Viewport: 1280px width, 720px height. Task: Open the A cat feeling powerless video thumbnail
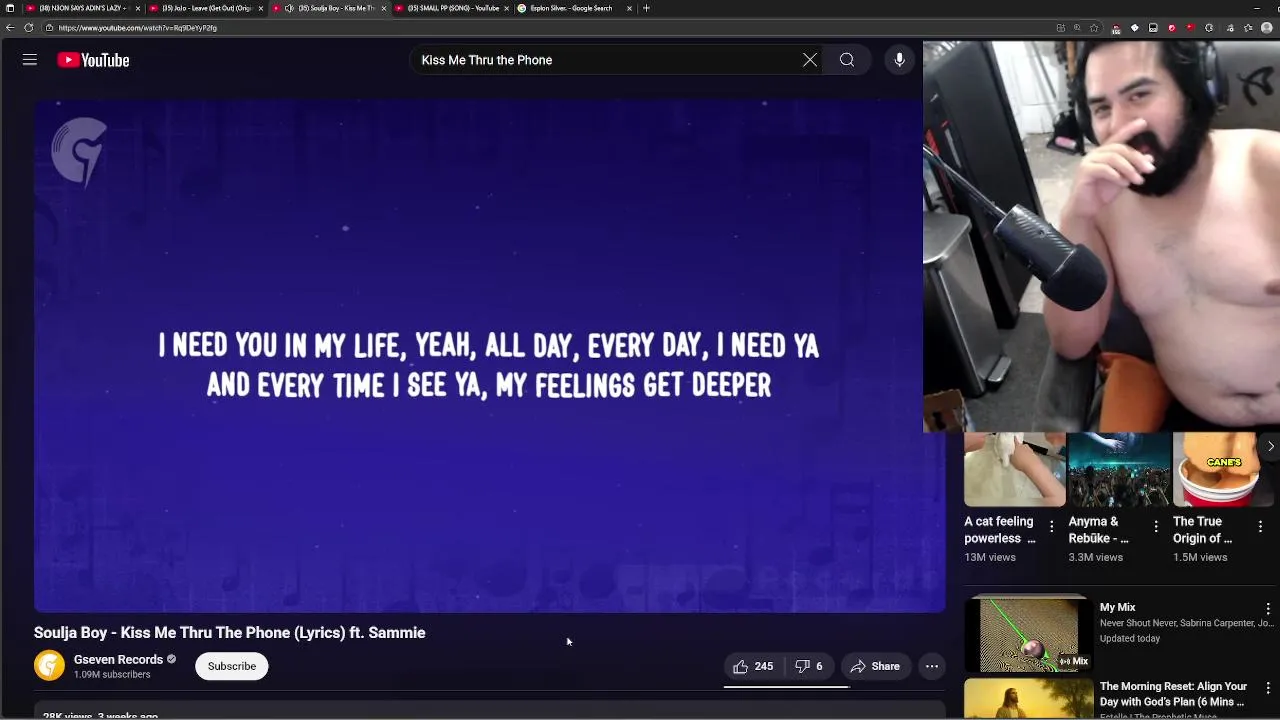1014,470
